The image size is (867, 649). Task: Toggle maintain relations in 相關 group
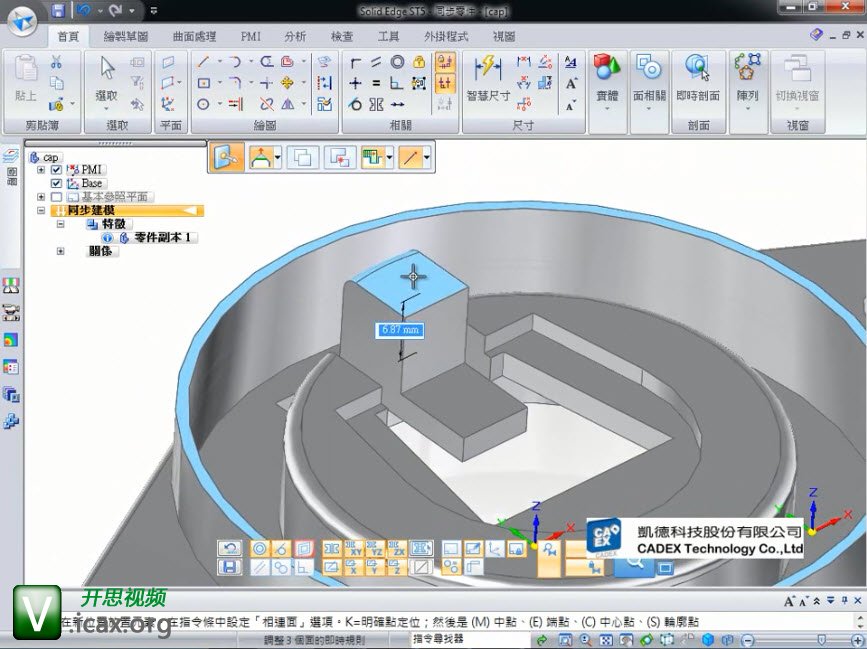tap(445, 62)
